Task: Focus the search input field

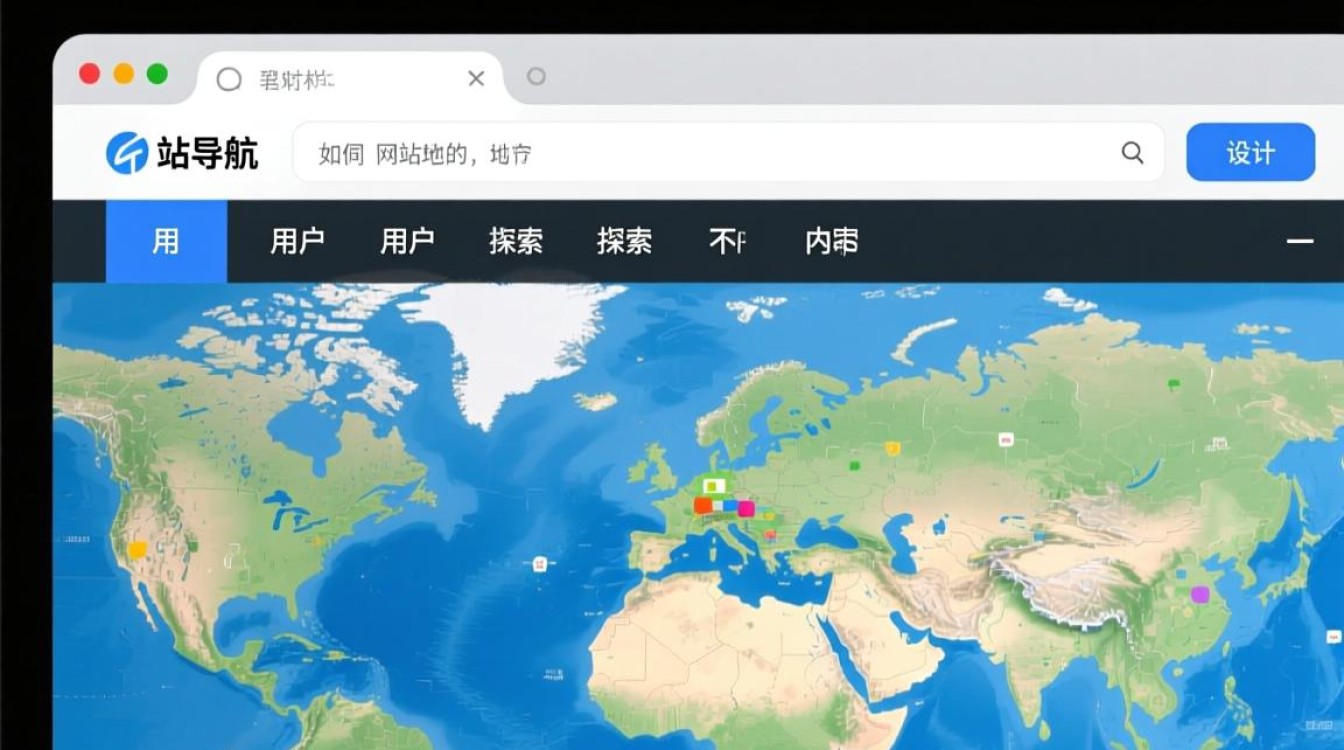Action: pyautogui.click(x=700, y=152)
